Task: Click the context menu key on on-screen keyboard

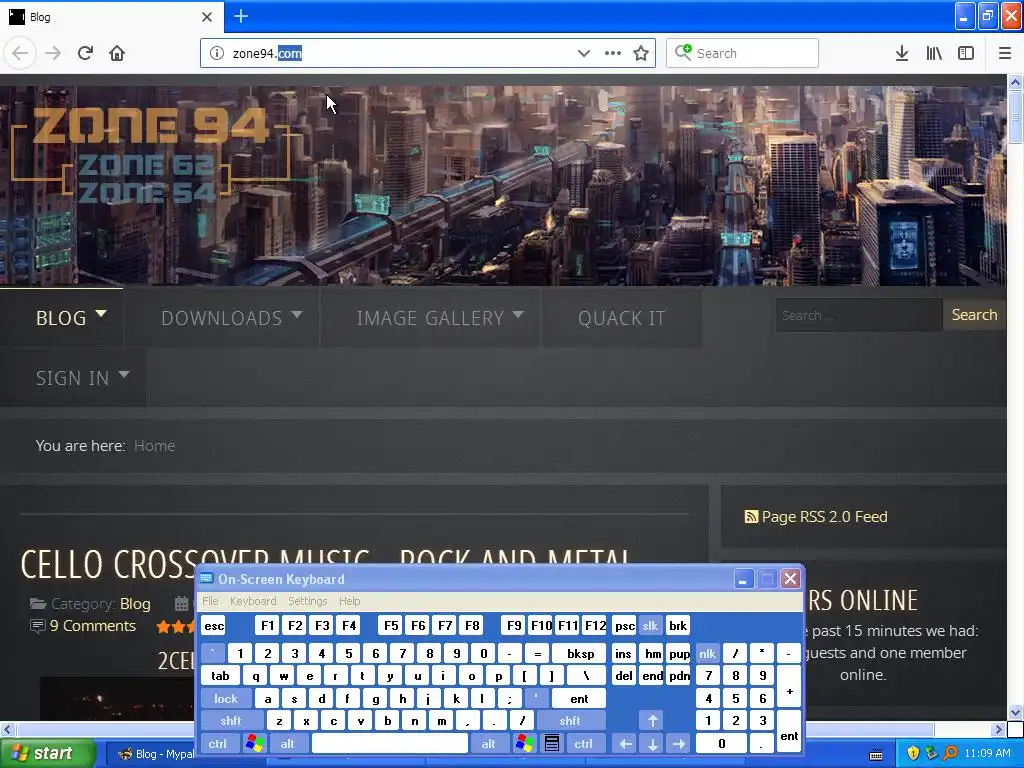Action: [x=552, y=743]
